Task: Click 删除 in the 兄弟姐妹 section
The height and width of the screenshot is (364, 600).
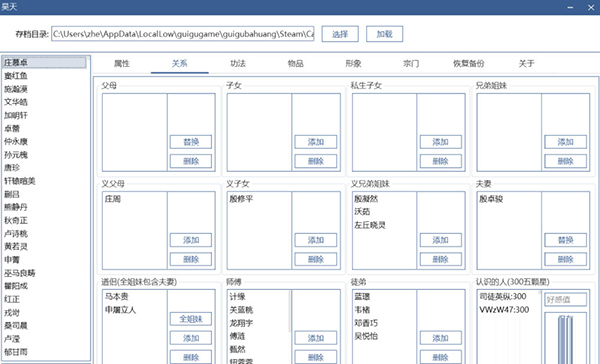Action: [565, 161]
